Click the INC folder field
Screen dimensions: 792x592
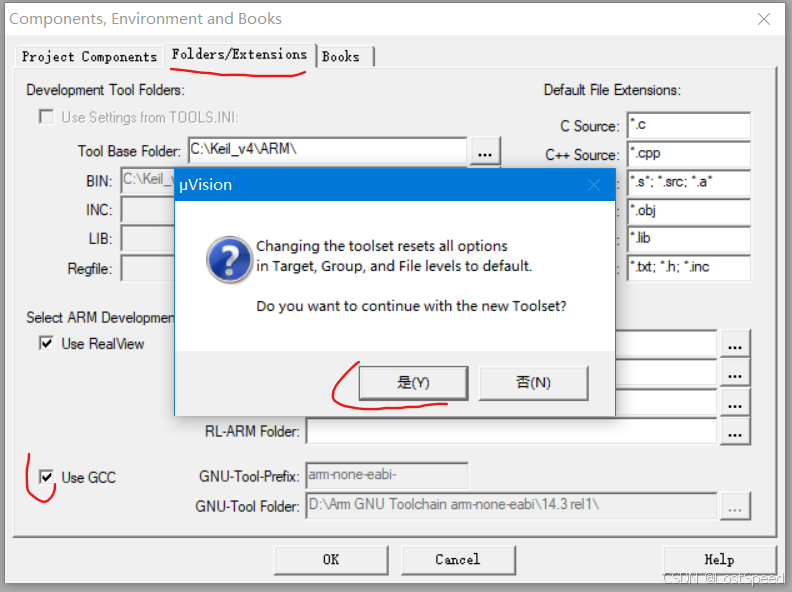tap(147, 210)
